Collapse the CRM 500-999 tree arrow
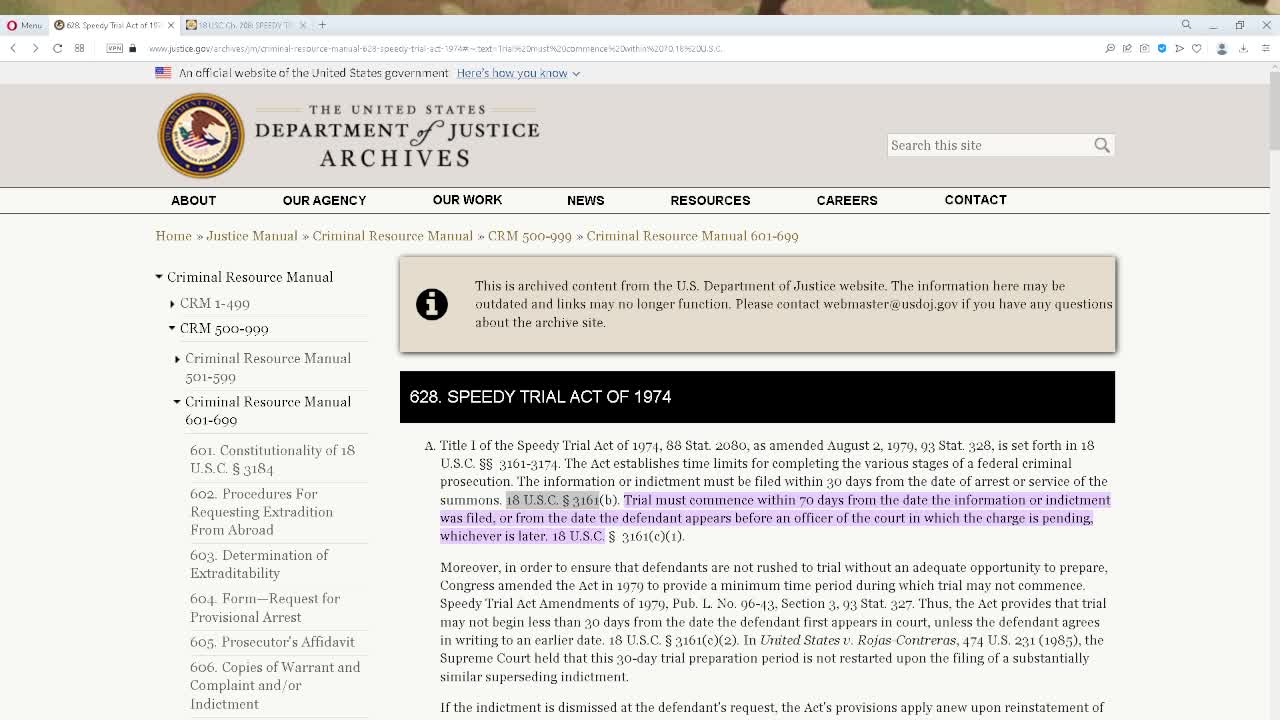This screenshot has width=1280, height=720. [172, 328]
